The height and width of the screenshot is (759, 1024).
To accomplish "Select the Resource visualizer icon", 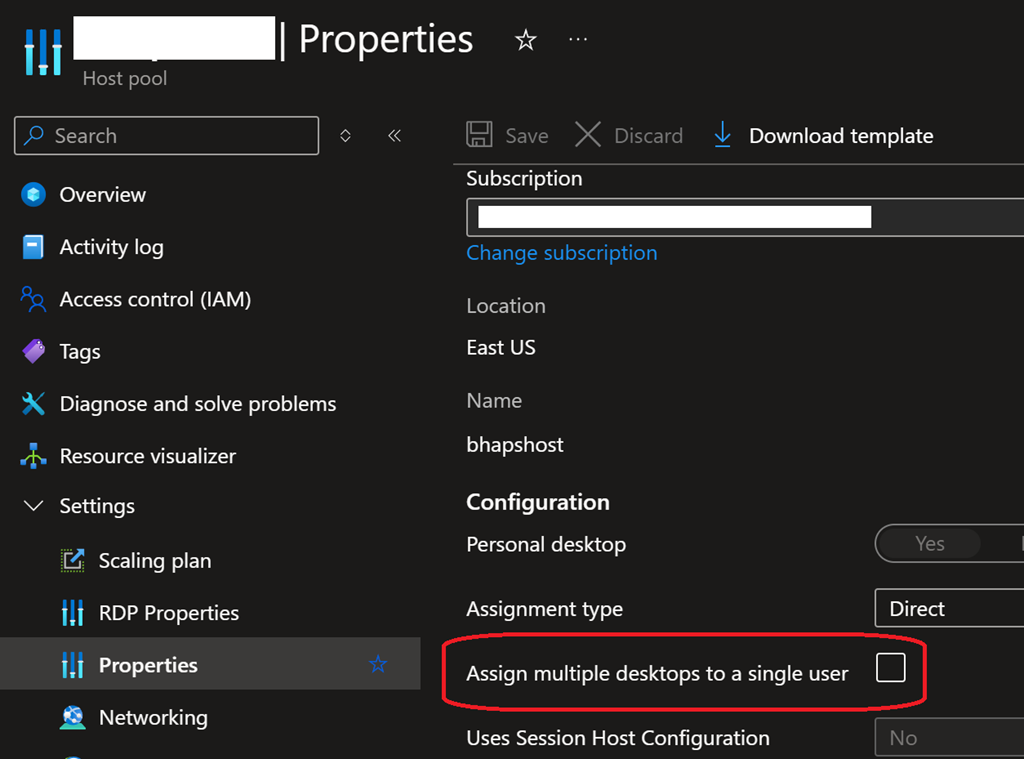I will pos(33,455).
